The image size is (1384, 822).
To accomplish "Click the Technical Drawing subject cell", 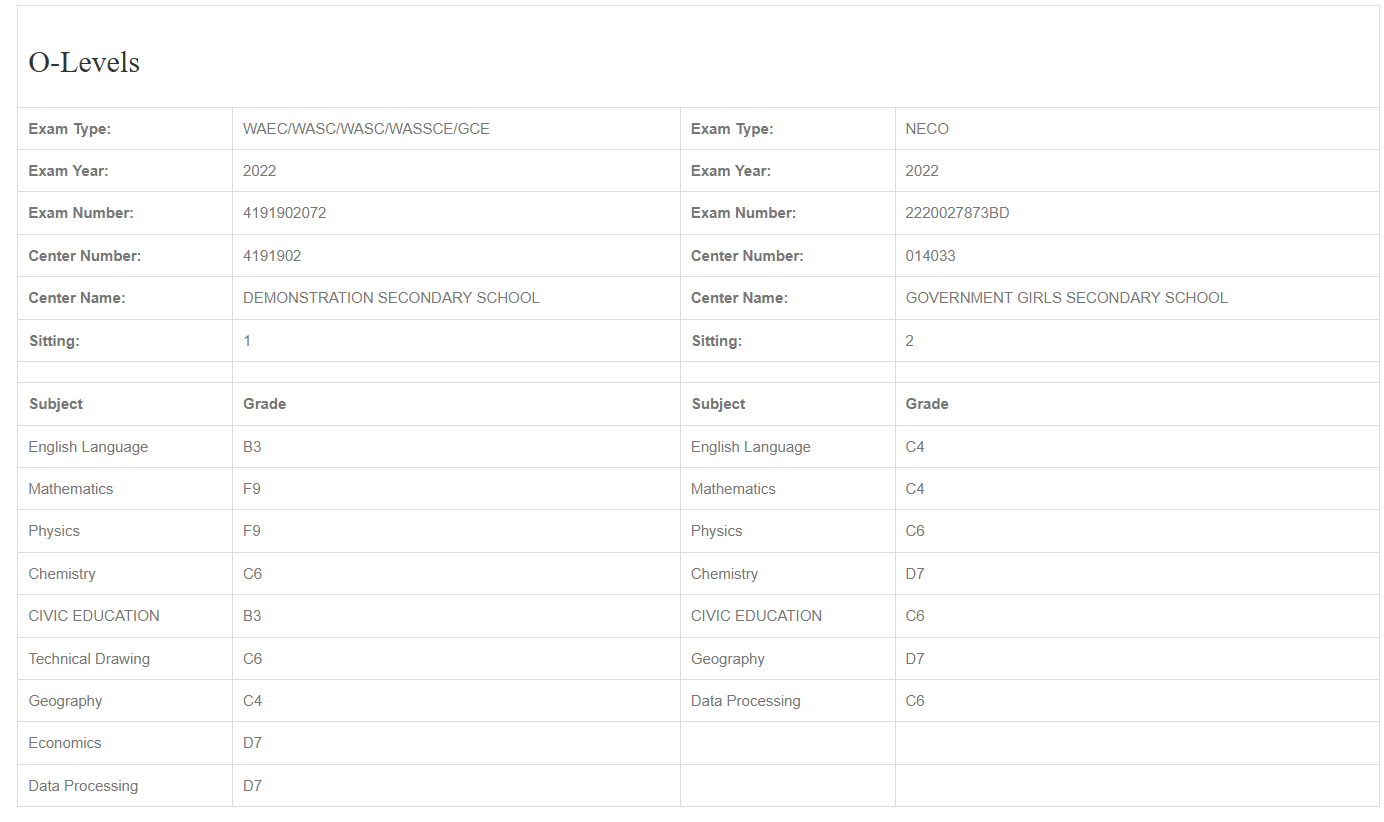I will pos(89,659).
